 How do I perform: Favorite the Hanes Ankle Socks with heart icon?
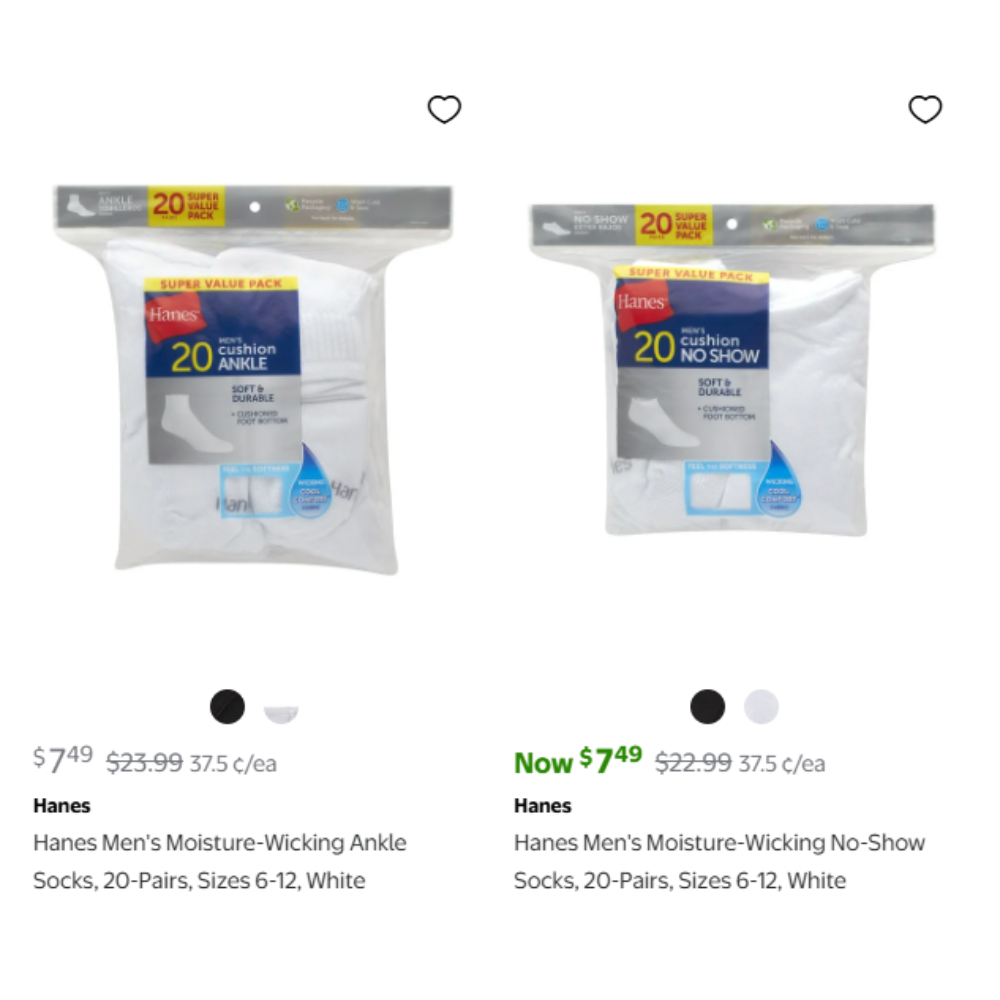[x=444, y=109]
